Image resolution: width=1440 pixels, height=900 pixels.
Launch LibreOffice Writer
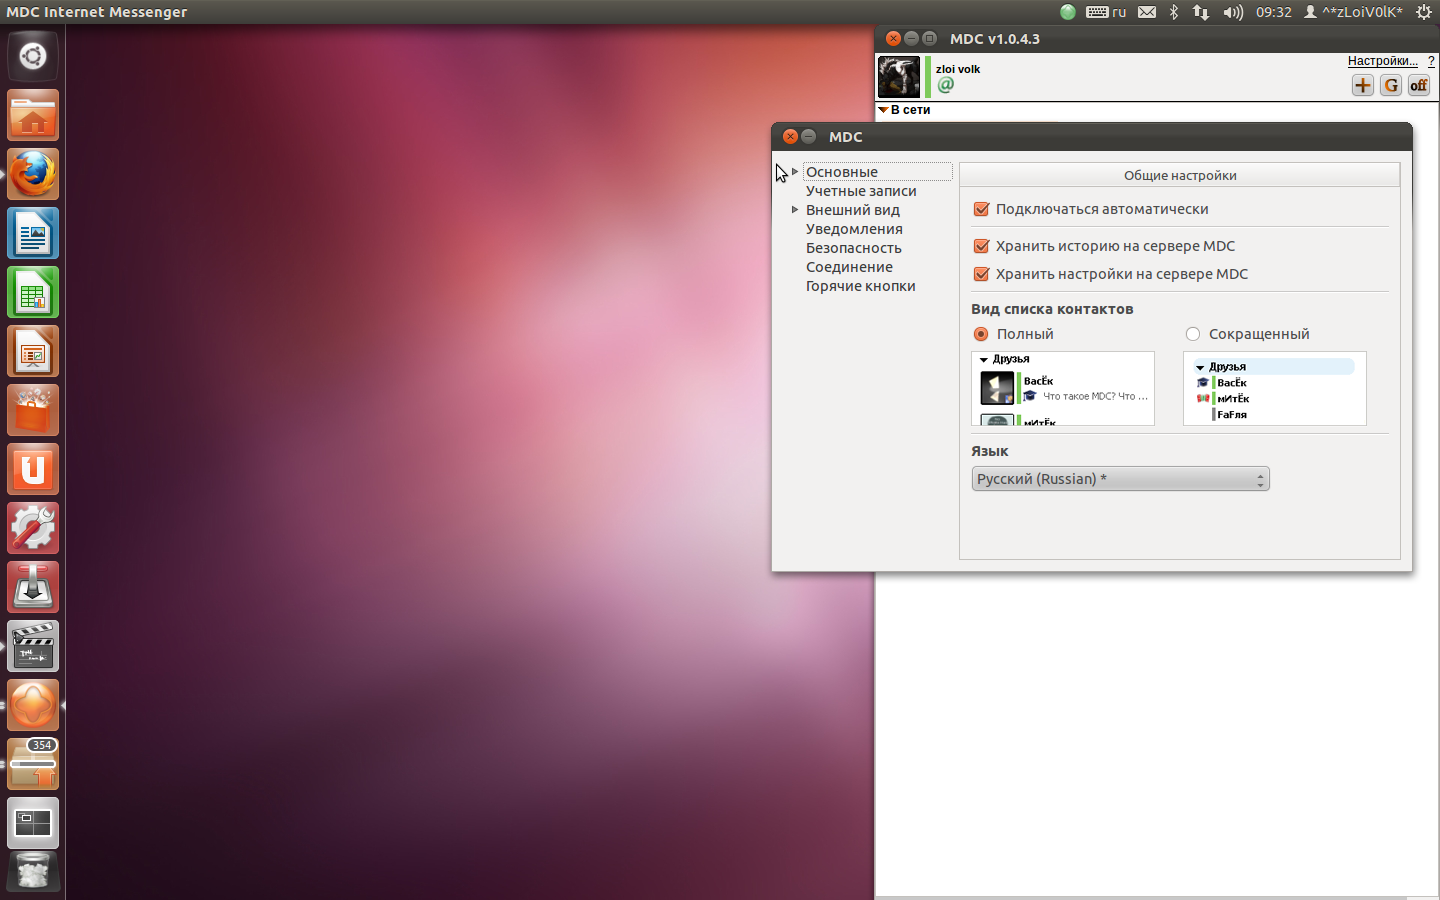[x=33, y=233]
